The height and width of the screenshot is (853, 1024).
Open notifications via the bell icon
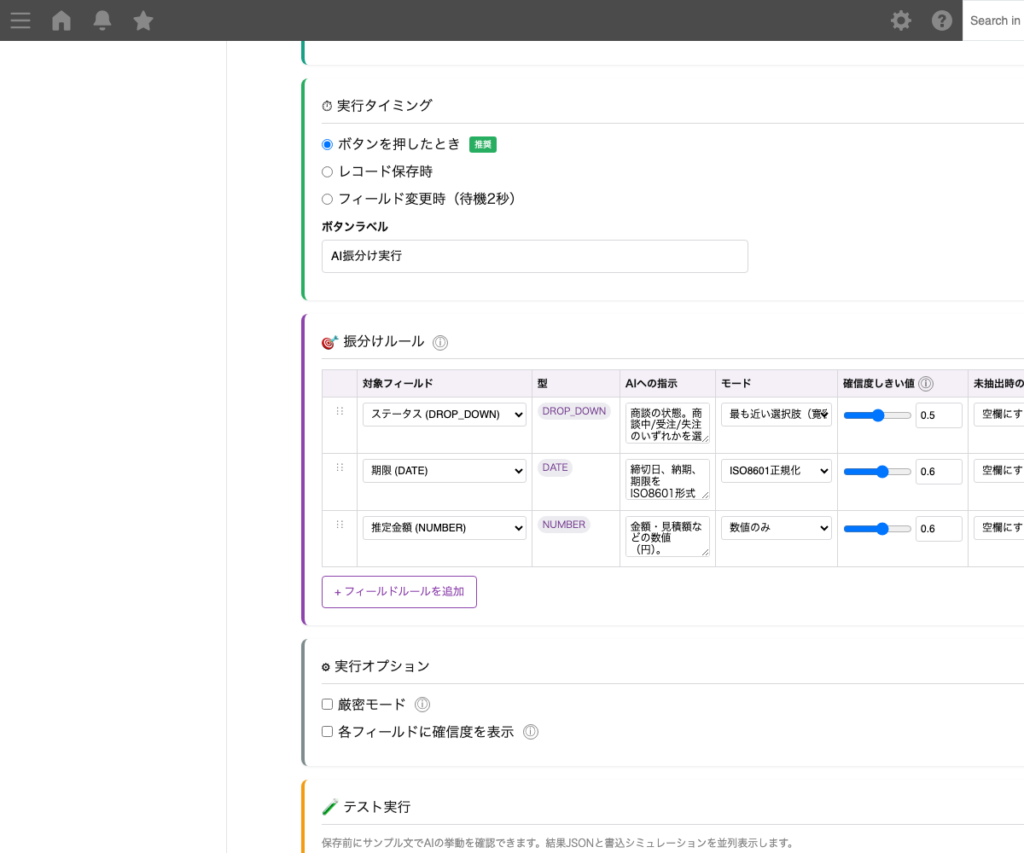pyautogui.click(x=101, y=20)
